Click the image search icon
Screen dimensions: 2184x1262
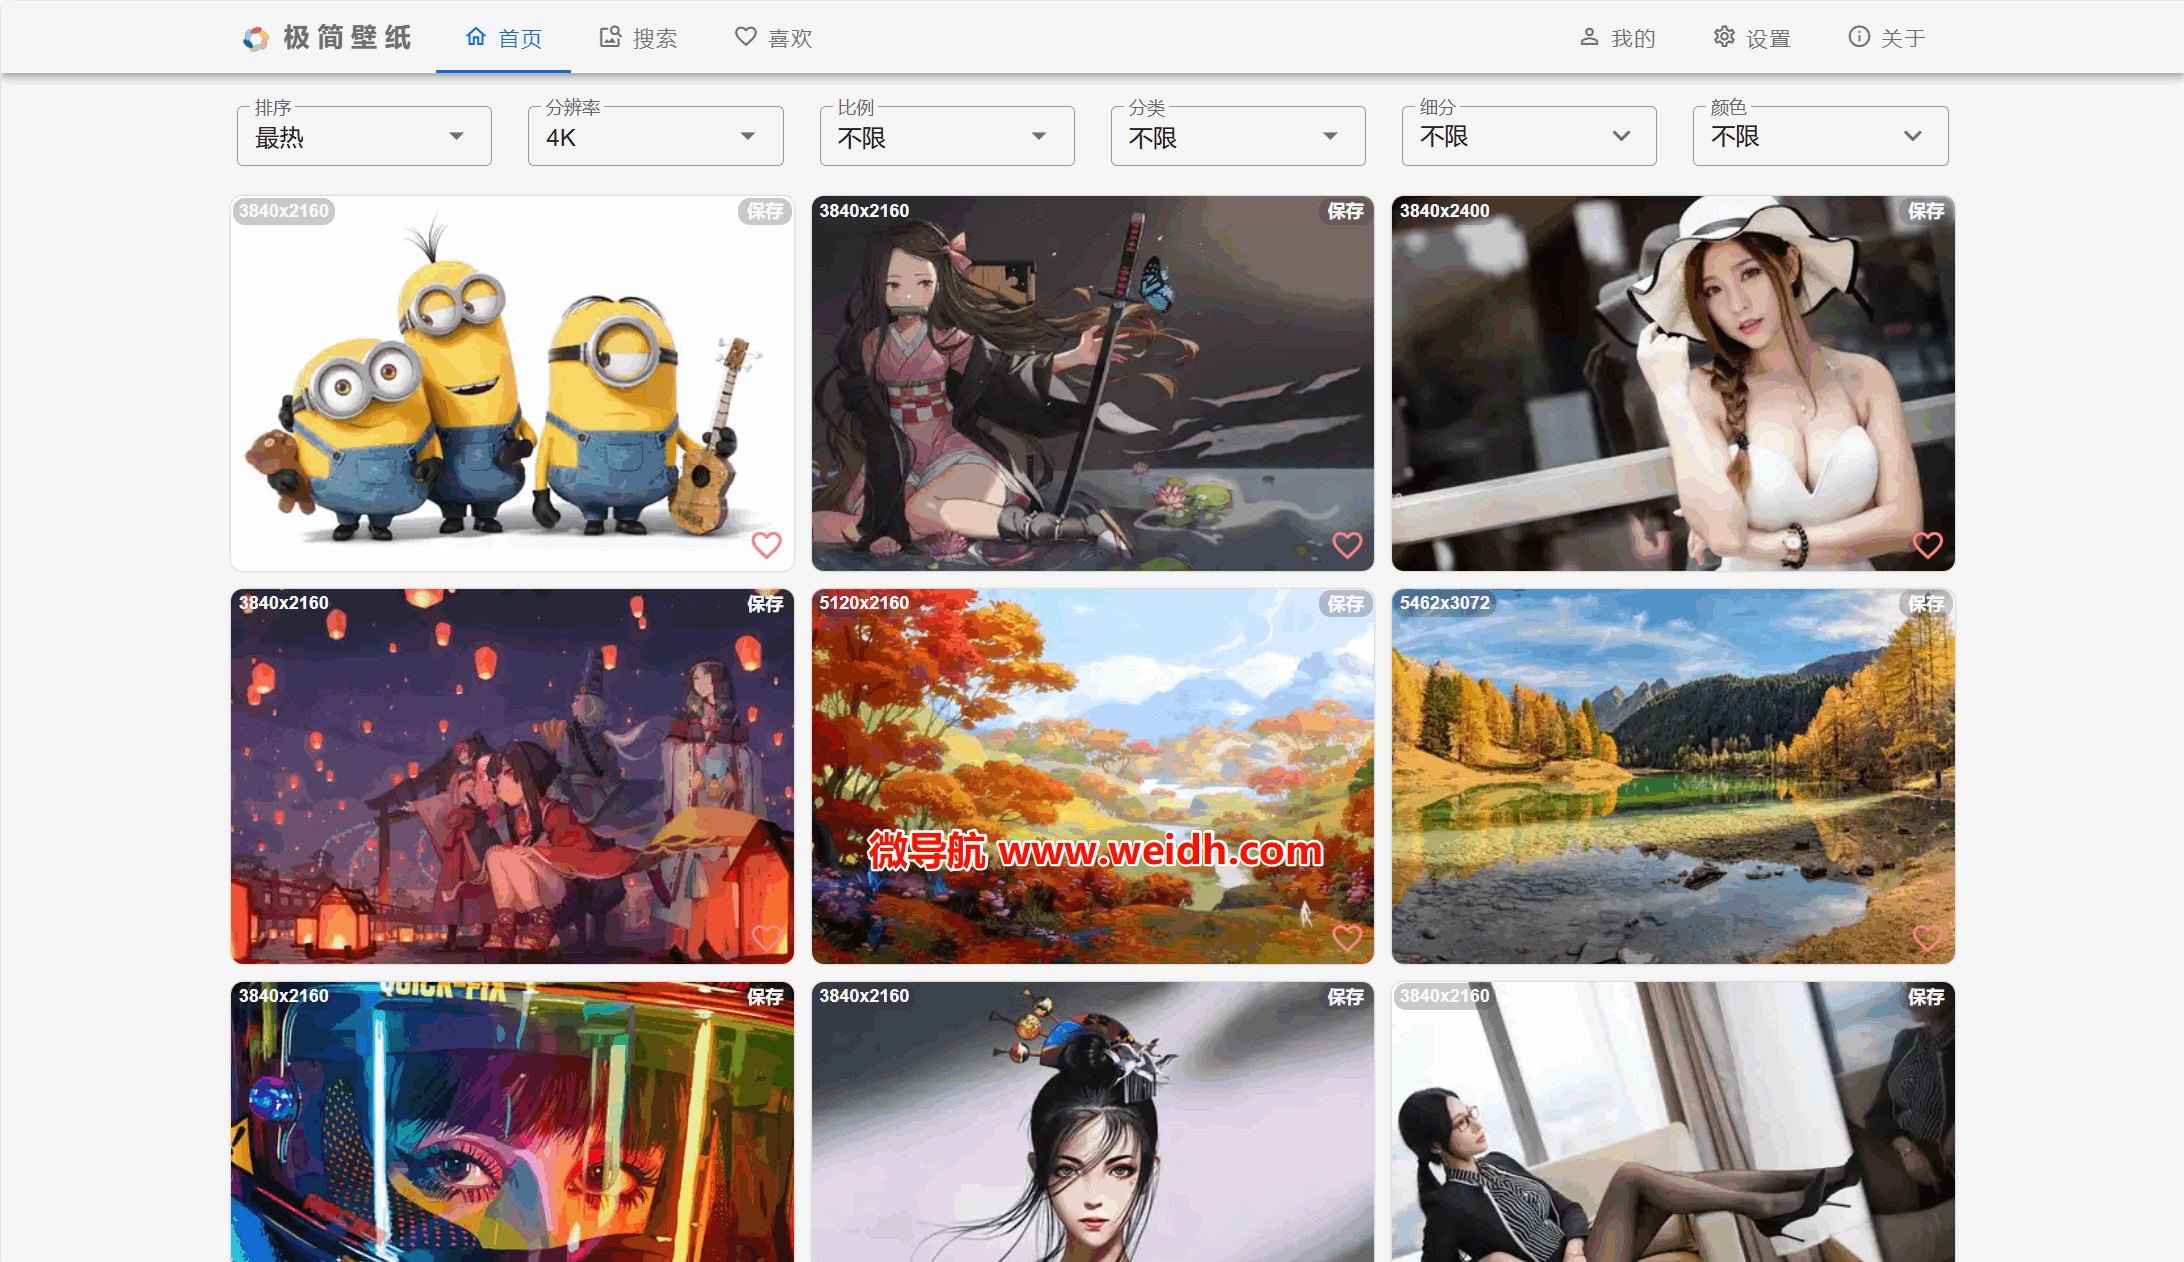pos(610,37)
